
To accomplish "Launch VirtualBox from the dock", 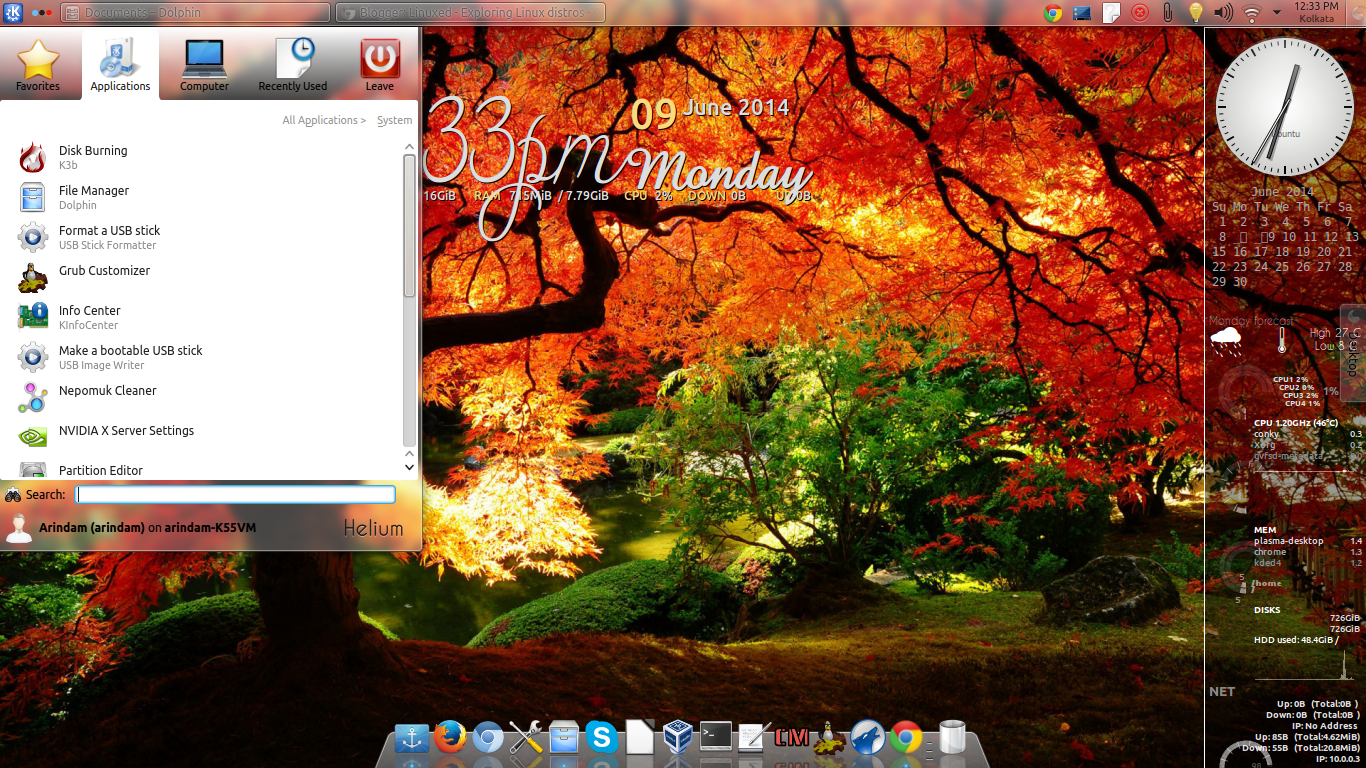I will point(679,737).
